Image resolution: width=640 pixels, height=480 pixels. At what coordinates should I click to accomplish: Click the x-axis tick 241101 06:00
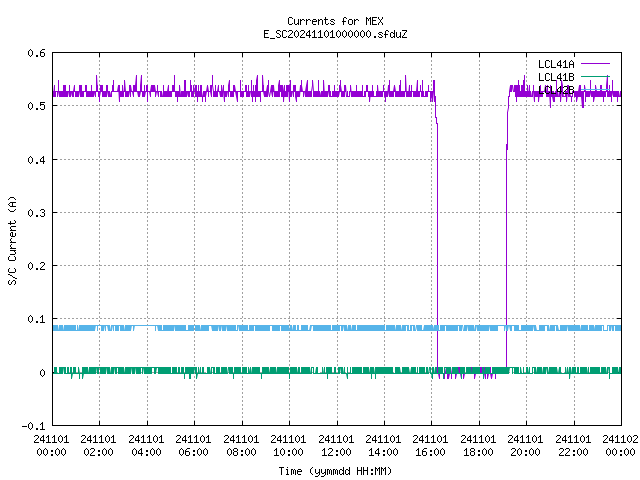click(193, 446)
